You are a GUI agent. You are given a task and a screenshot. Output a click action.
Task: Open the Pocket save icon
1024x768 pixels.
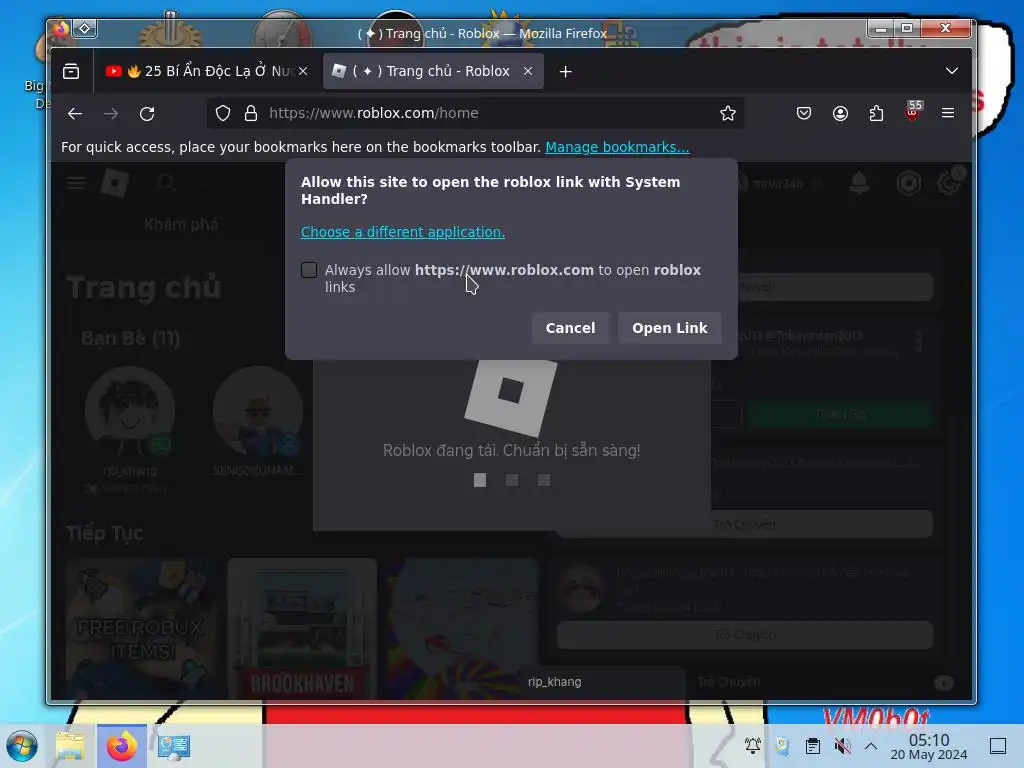(x=804, y=113)
